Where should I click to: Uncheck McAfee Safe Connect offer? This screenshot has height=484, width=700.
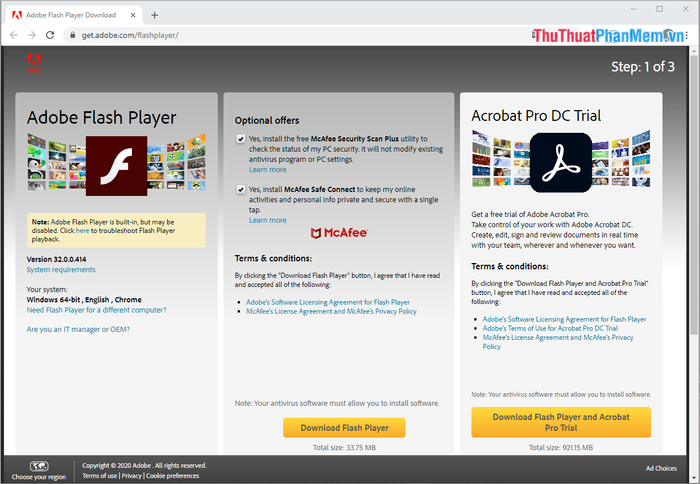pos(241,190)
